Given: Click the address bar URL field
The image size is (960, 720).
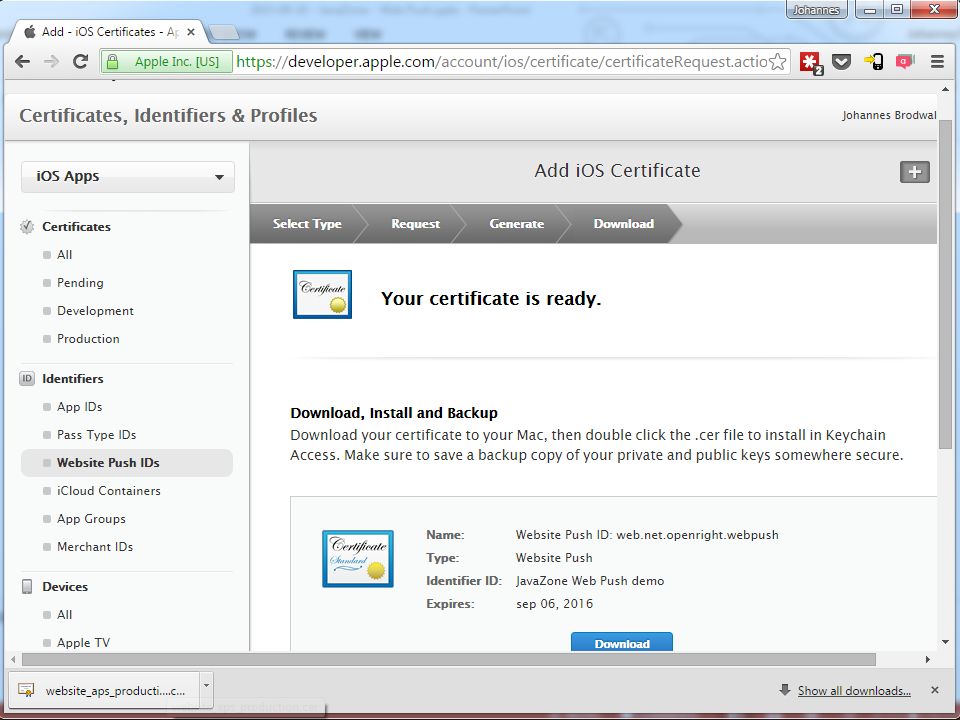Looking at the screenshot, I should click(x=502, y=61).
